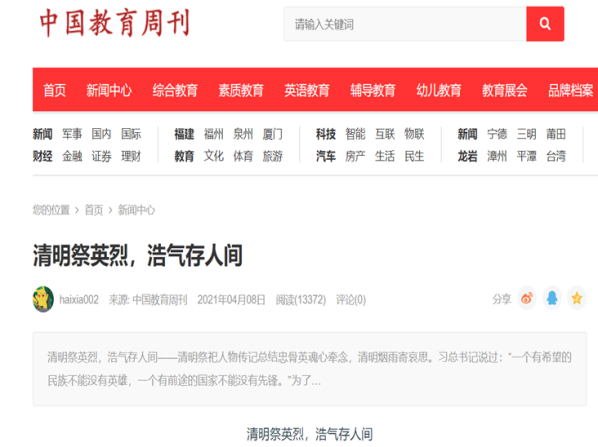Open the 教育展会 navigation item
This screenshot has height=447, width=598.
(505, 90)
